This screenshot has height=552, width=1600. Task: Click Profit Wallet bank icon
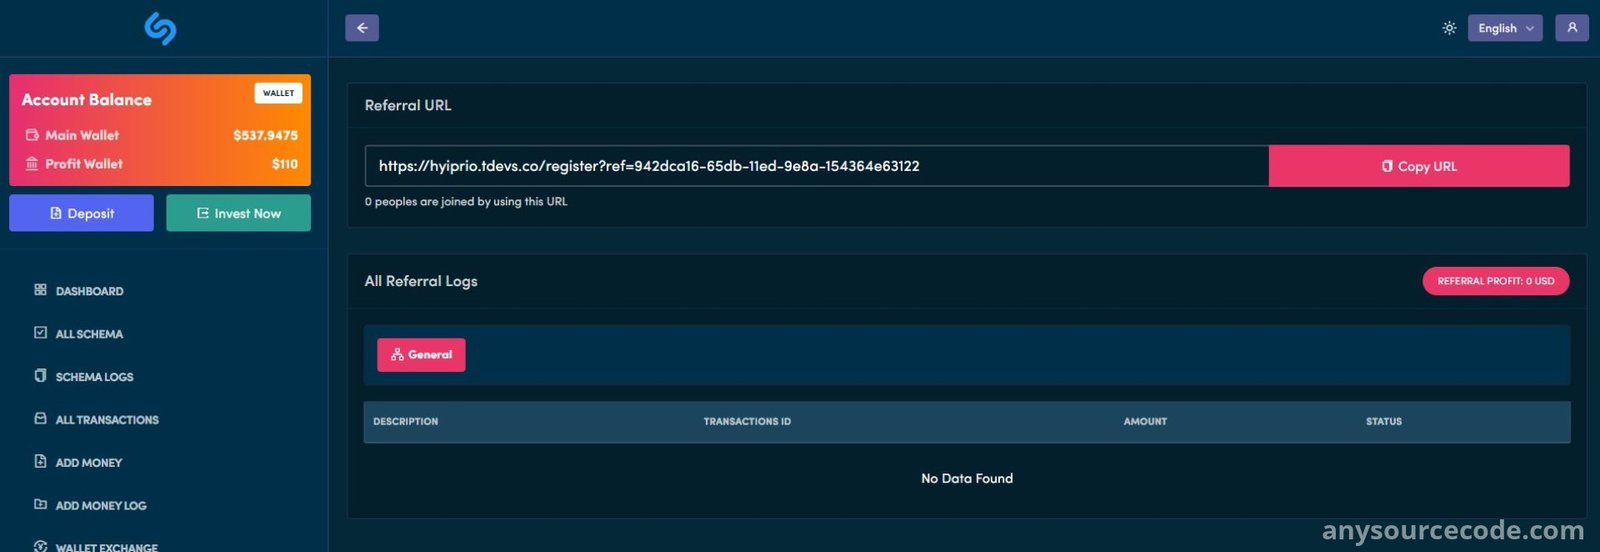(x=32, y=164)
